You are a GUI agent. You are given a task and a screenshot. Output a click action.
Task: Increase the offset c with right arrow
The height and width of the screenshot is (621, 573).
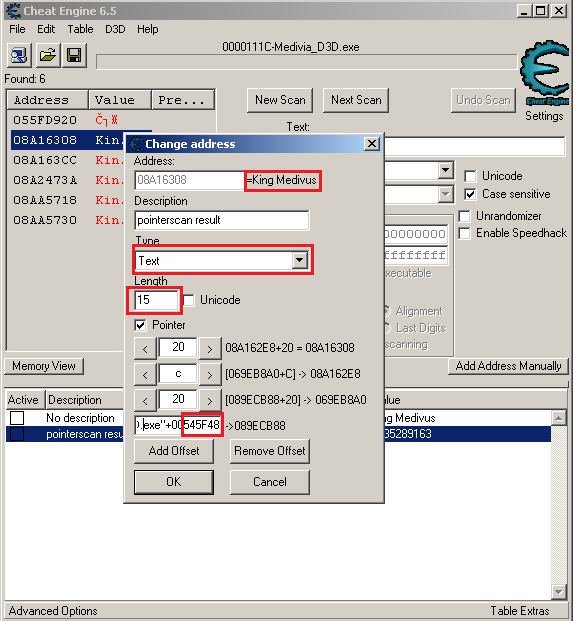coord(210,375)
